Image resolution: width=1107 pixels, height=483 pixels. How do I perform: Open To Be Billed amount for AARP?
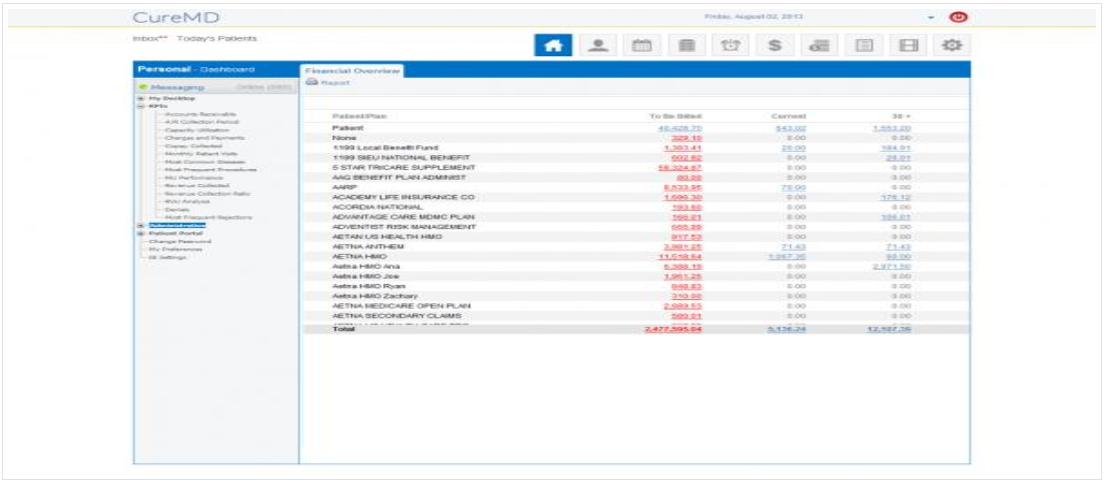point(683,187)
